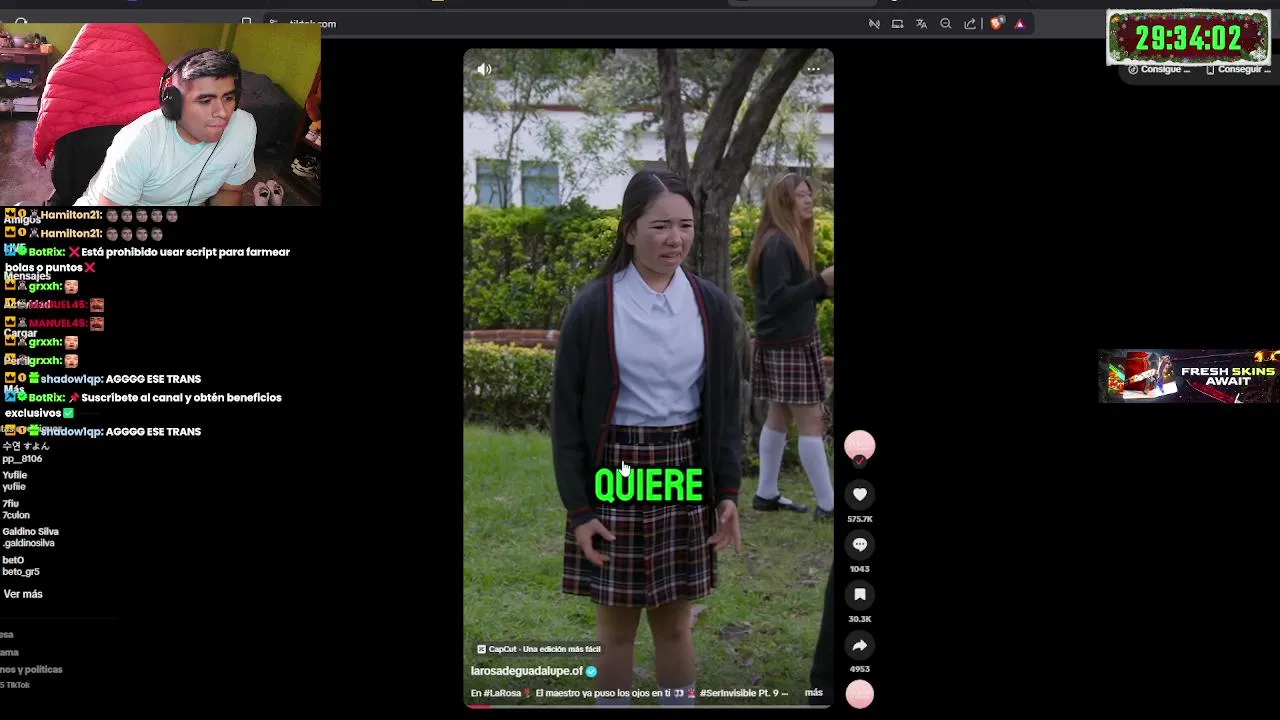Click the cast/install screen icon in address bar
Viewport: 1280px width, 720px height.
coord(897,23)
